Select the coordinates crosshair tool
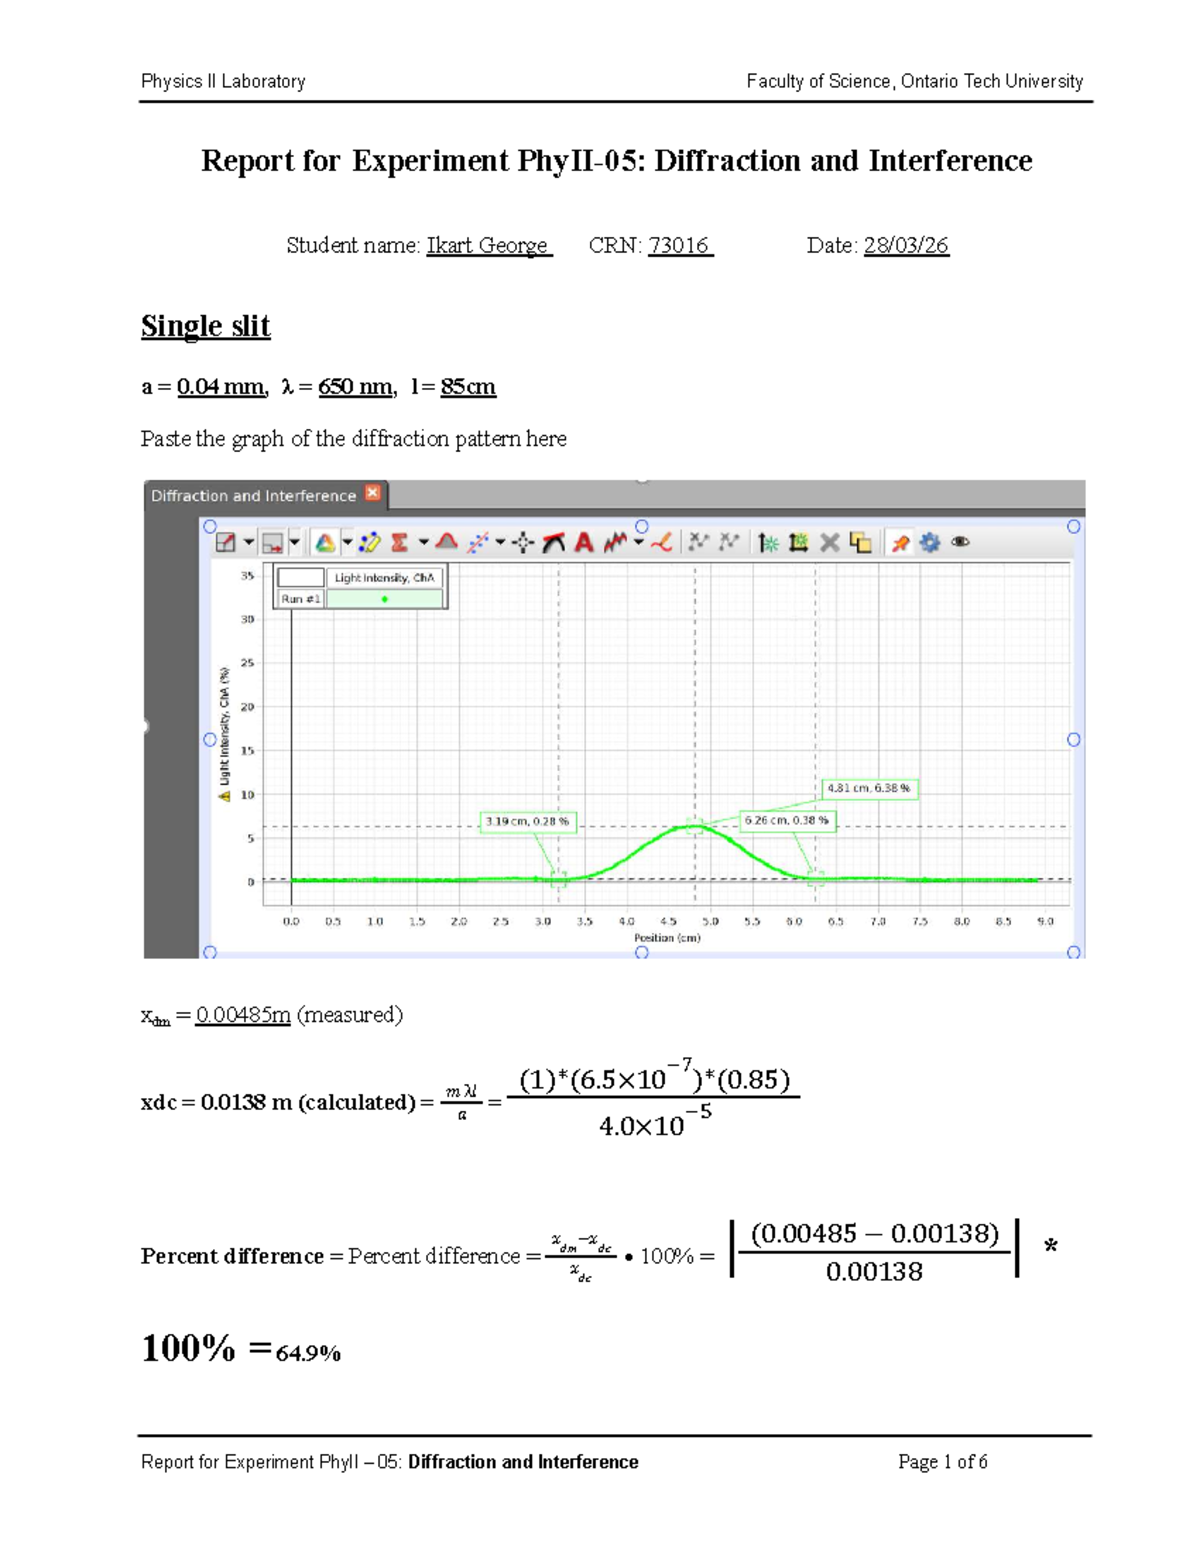 523,543
